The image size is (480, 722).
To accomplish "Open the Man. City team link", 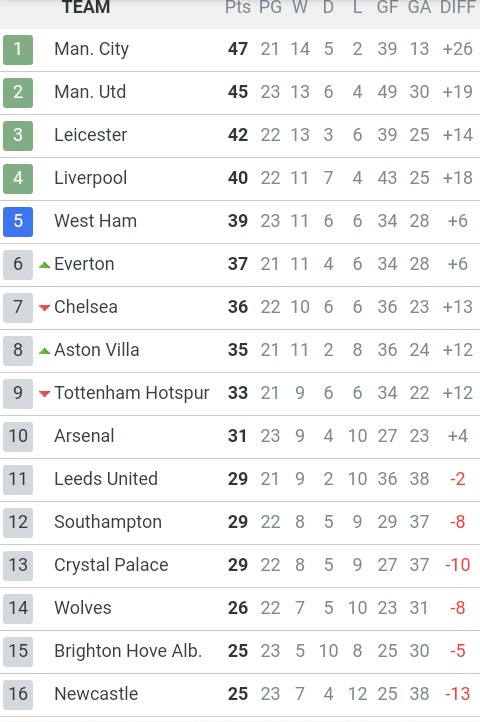I will [91, 49].
